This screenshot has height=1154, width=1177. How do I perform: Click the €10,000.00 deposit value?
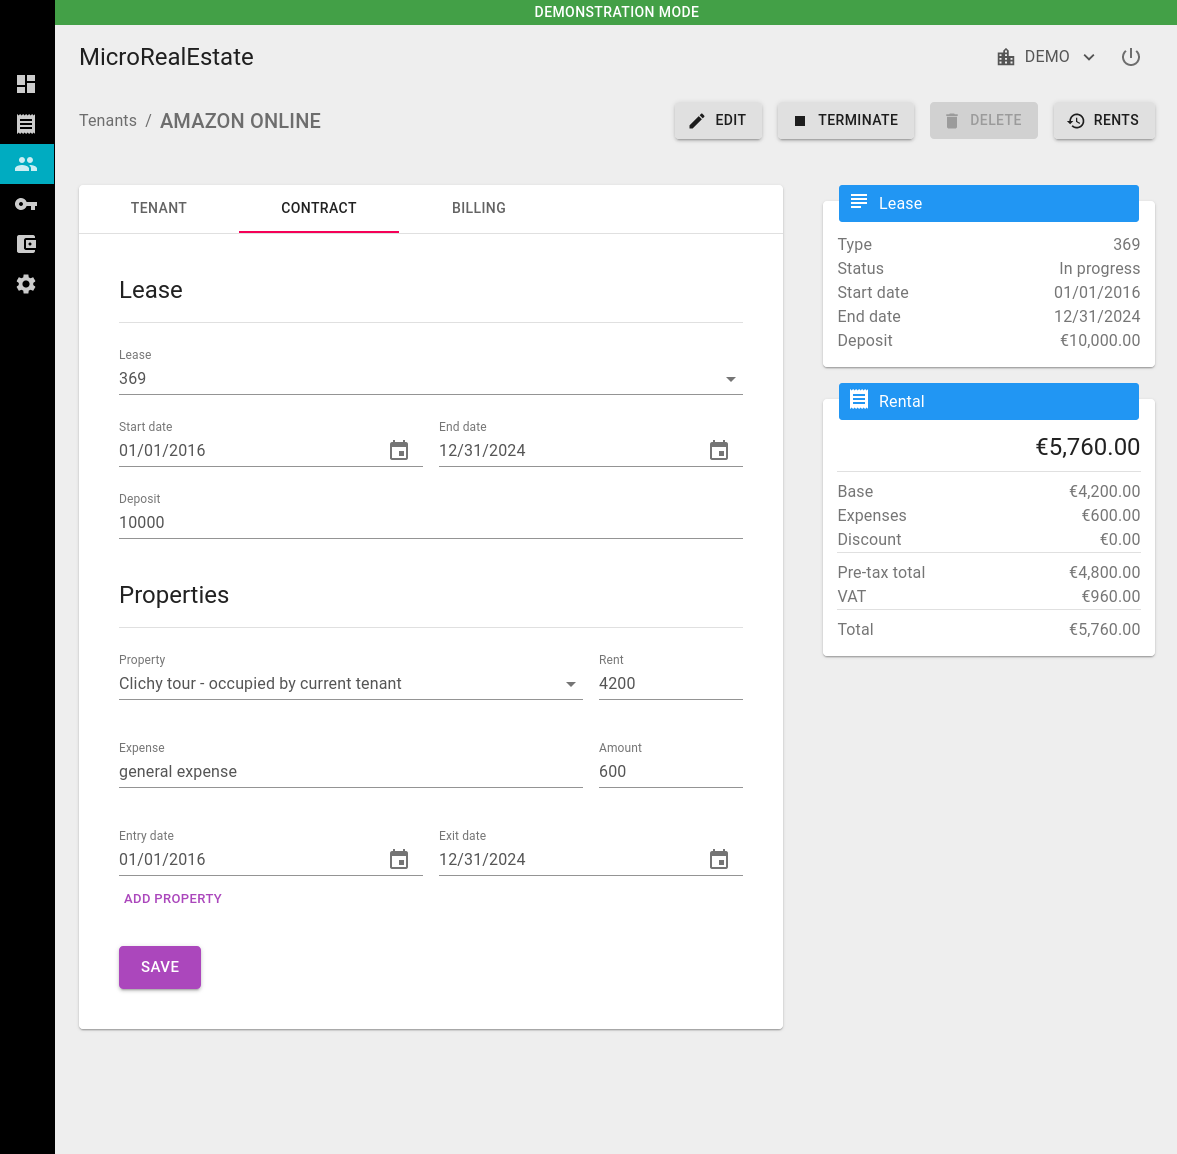[1100, 341]
